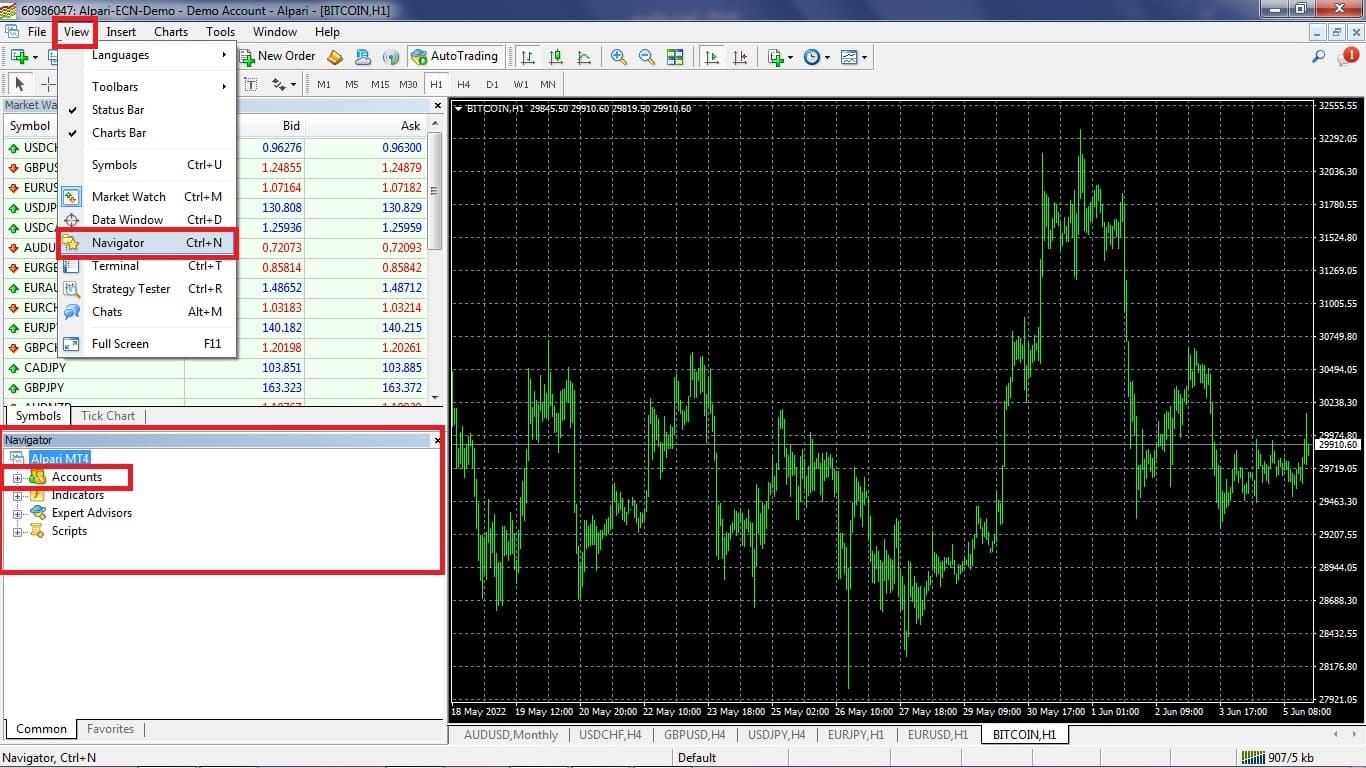Click the GBPJPY bid value 163.323

point(282,388)
